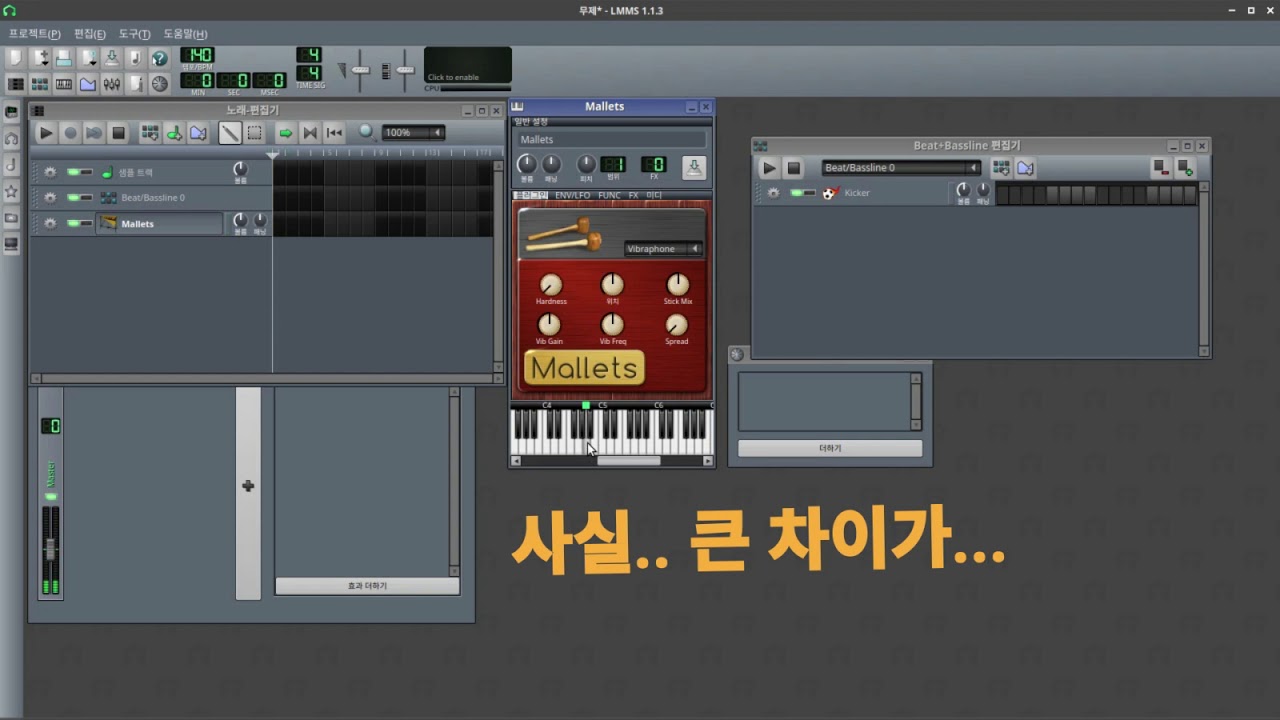Screen dimensions: 1280x720
Task: Show the FX Mixer toolbar icon
Action: point(112,84)
